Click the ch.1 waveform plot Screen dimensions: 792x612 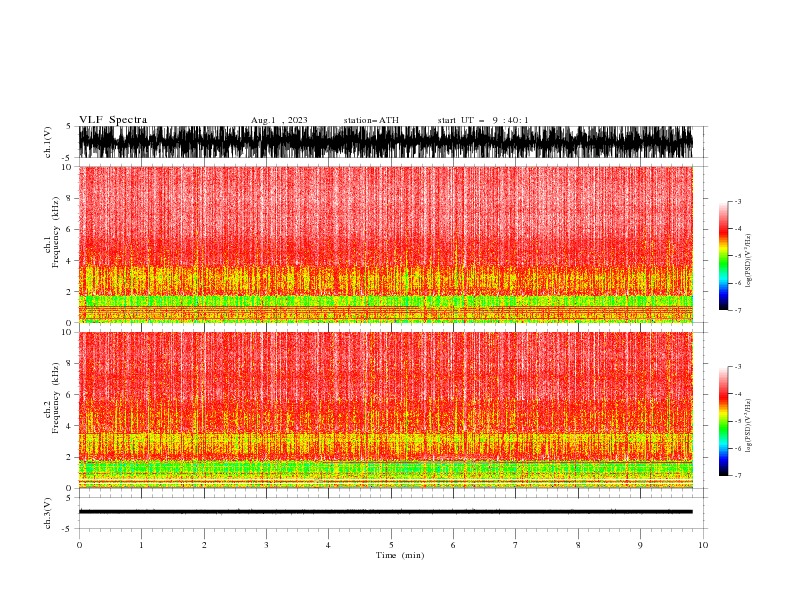[386, 142]
